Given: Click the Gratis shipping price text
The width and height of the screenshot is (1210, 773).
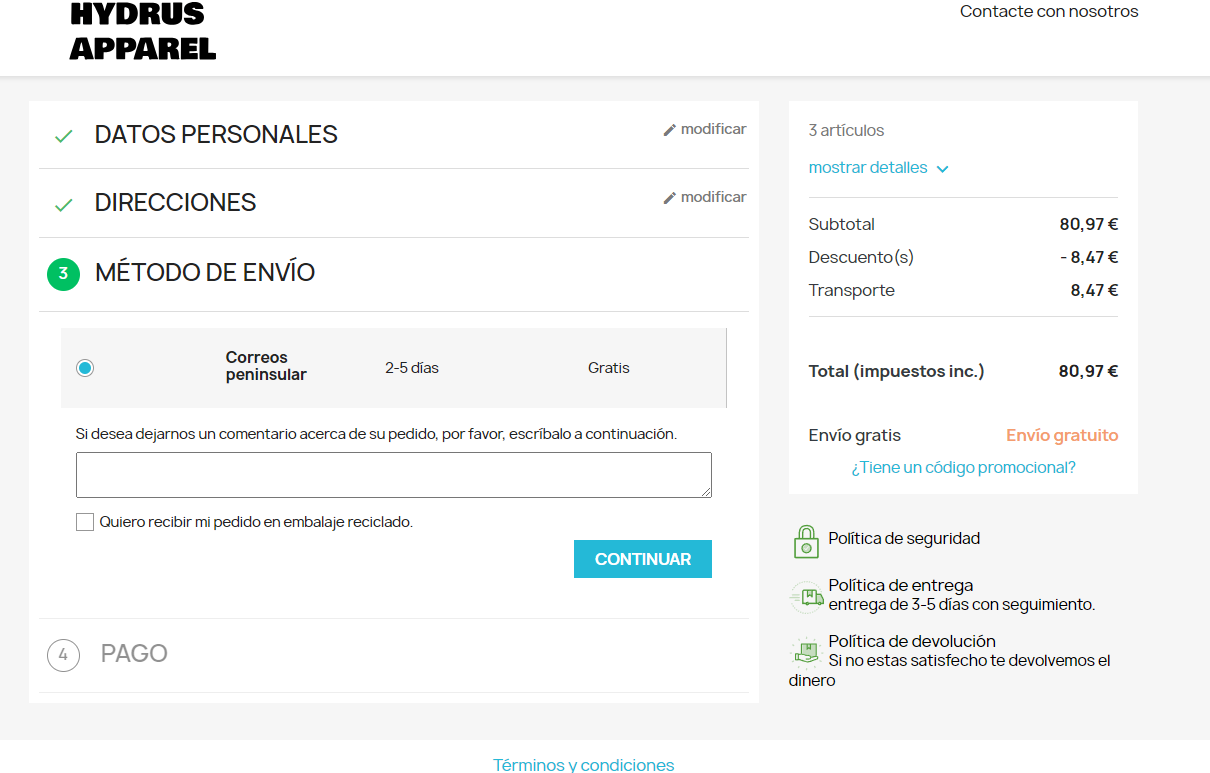Looking at the screenshot, I should pos(609,368).
